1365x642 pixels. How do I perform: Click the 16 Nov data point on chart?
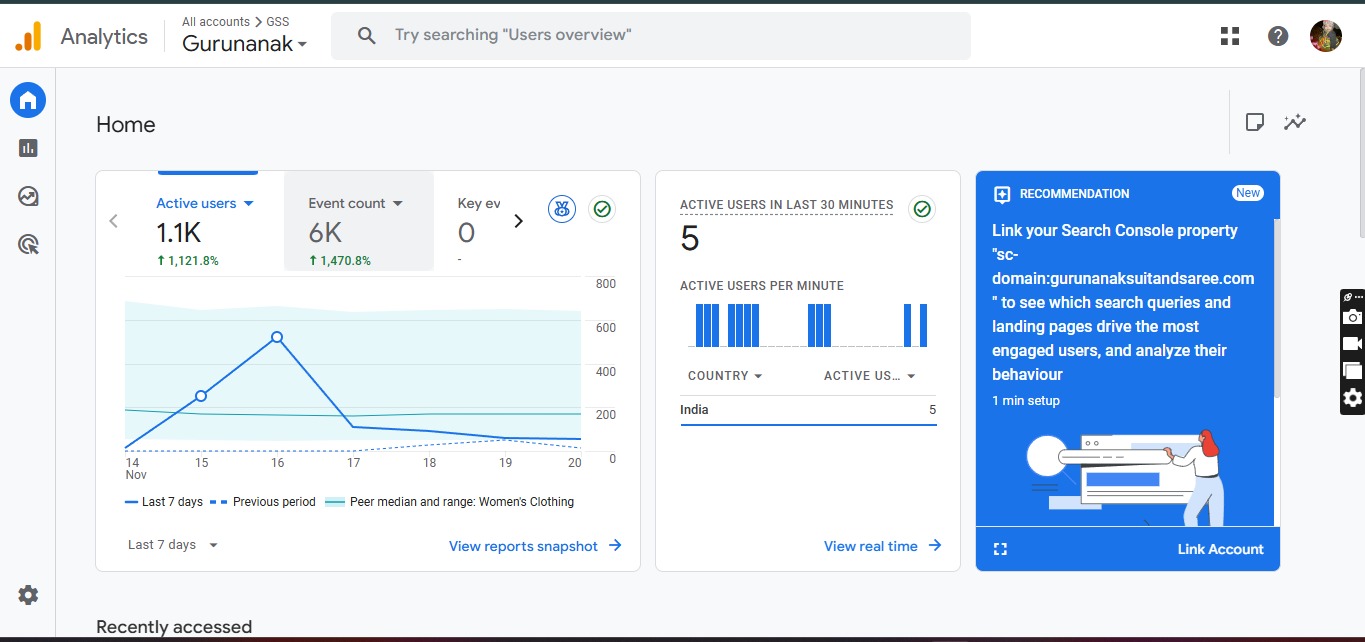(277, 337)
